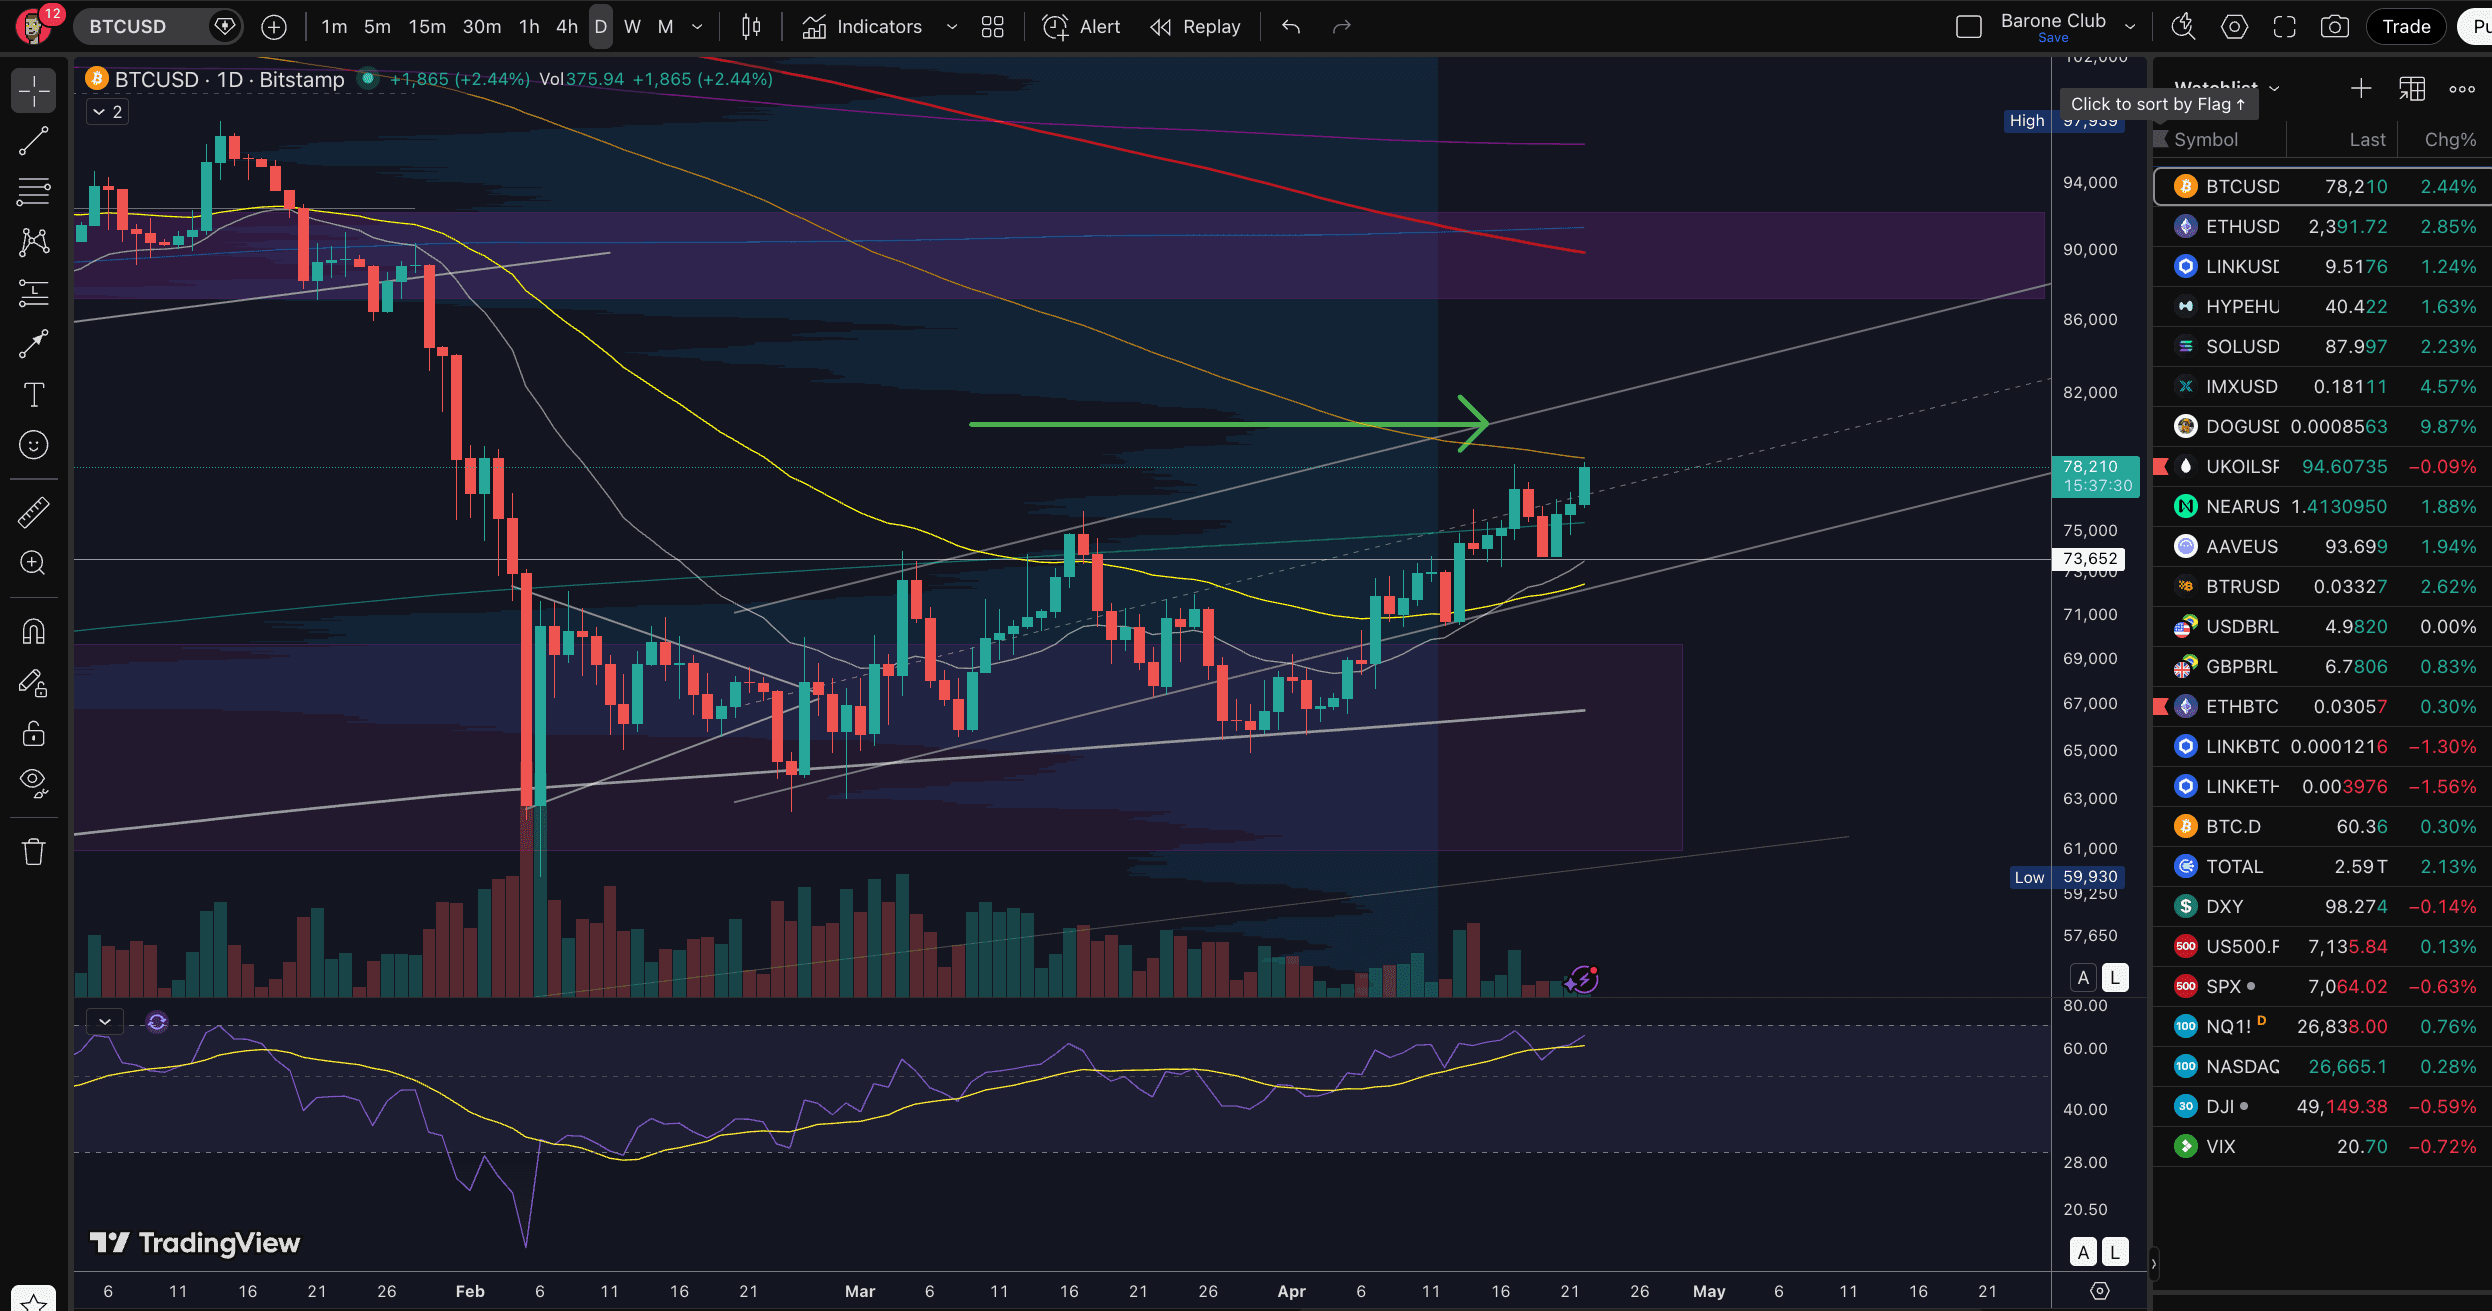The width and height of the screenshot is (2492, 1311).
Task: Open the forecasting and measurement tools
Action: tap(33, 292)
